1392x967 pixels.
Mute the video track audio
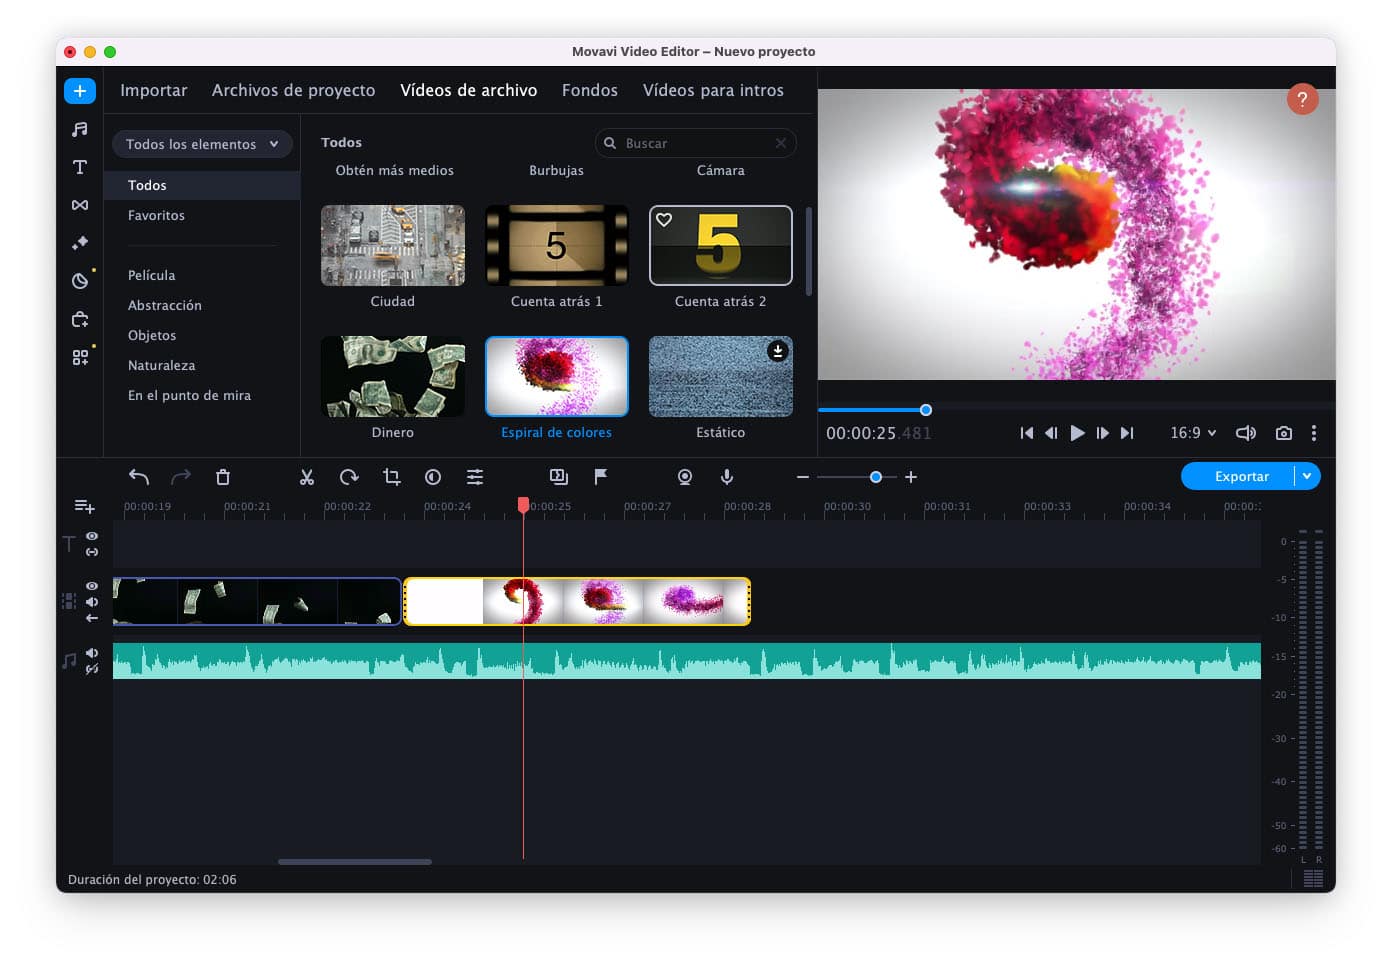click(91, 602)
